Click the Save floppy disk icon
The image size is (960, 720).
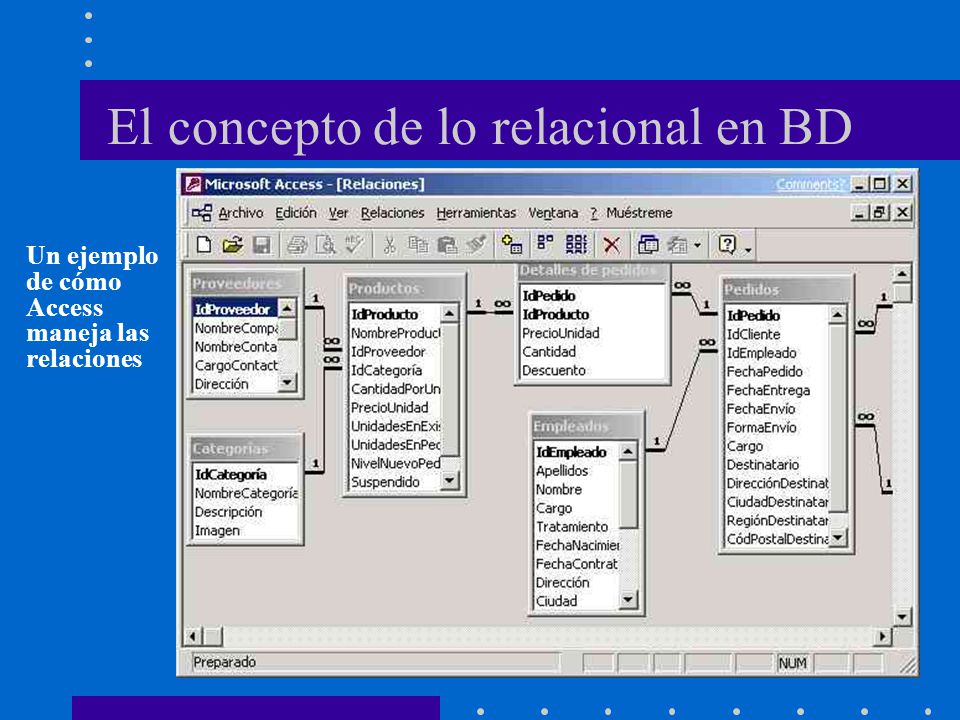[x=262, y=245]
